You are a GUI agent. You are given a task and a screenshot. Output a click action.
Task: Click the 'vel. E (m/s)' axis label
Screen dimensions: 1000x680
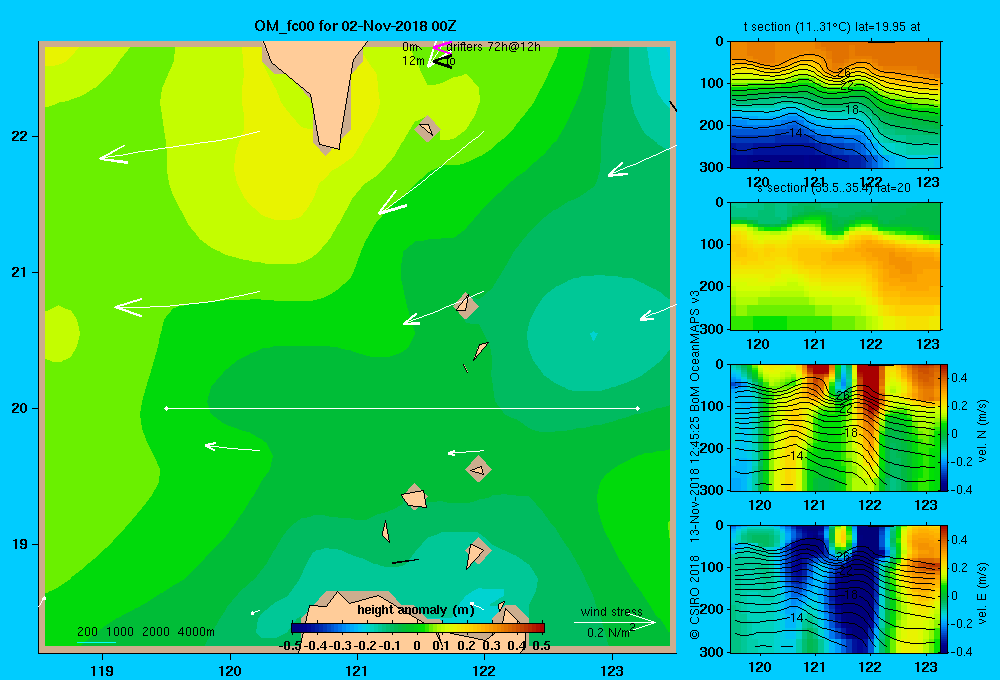[x=982, y=593]
